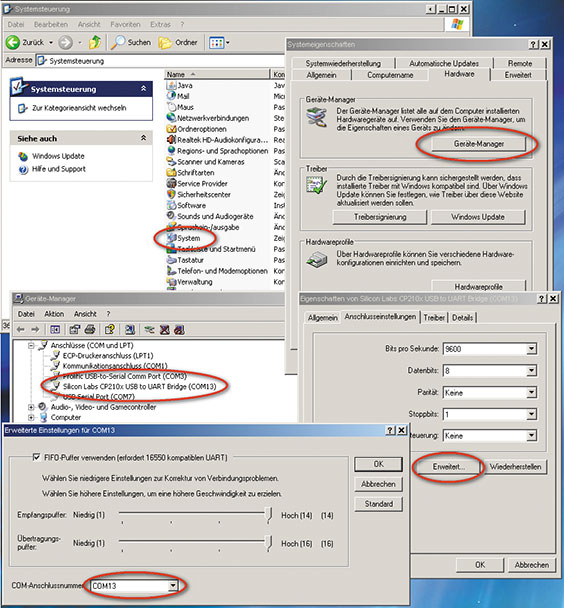This screenshot has width=564, height=608.
Task: Collapse the Siehe auch panel chevron
Action: tap(143, 138)
